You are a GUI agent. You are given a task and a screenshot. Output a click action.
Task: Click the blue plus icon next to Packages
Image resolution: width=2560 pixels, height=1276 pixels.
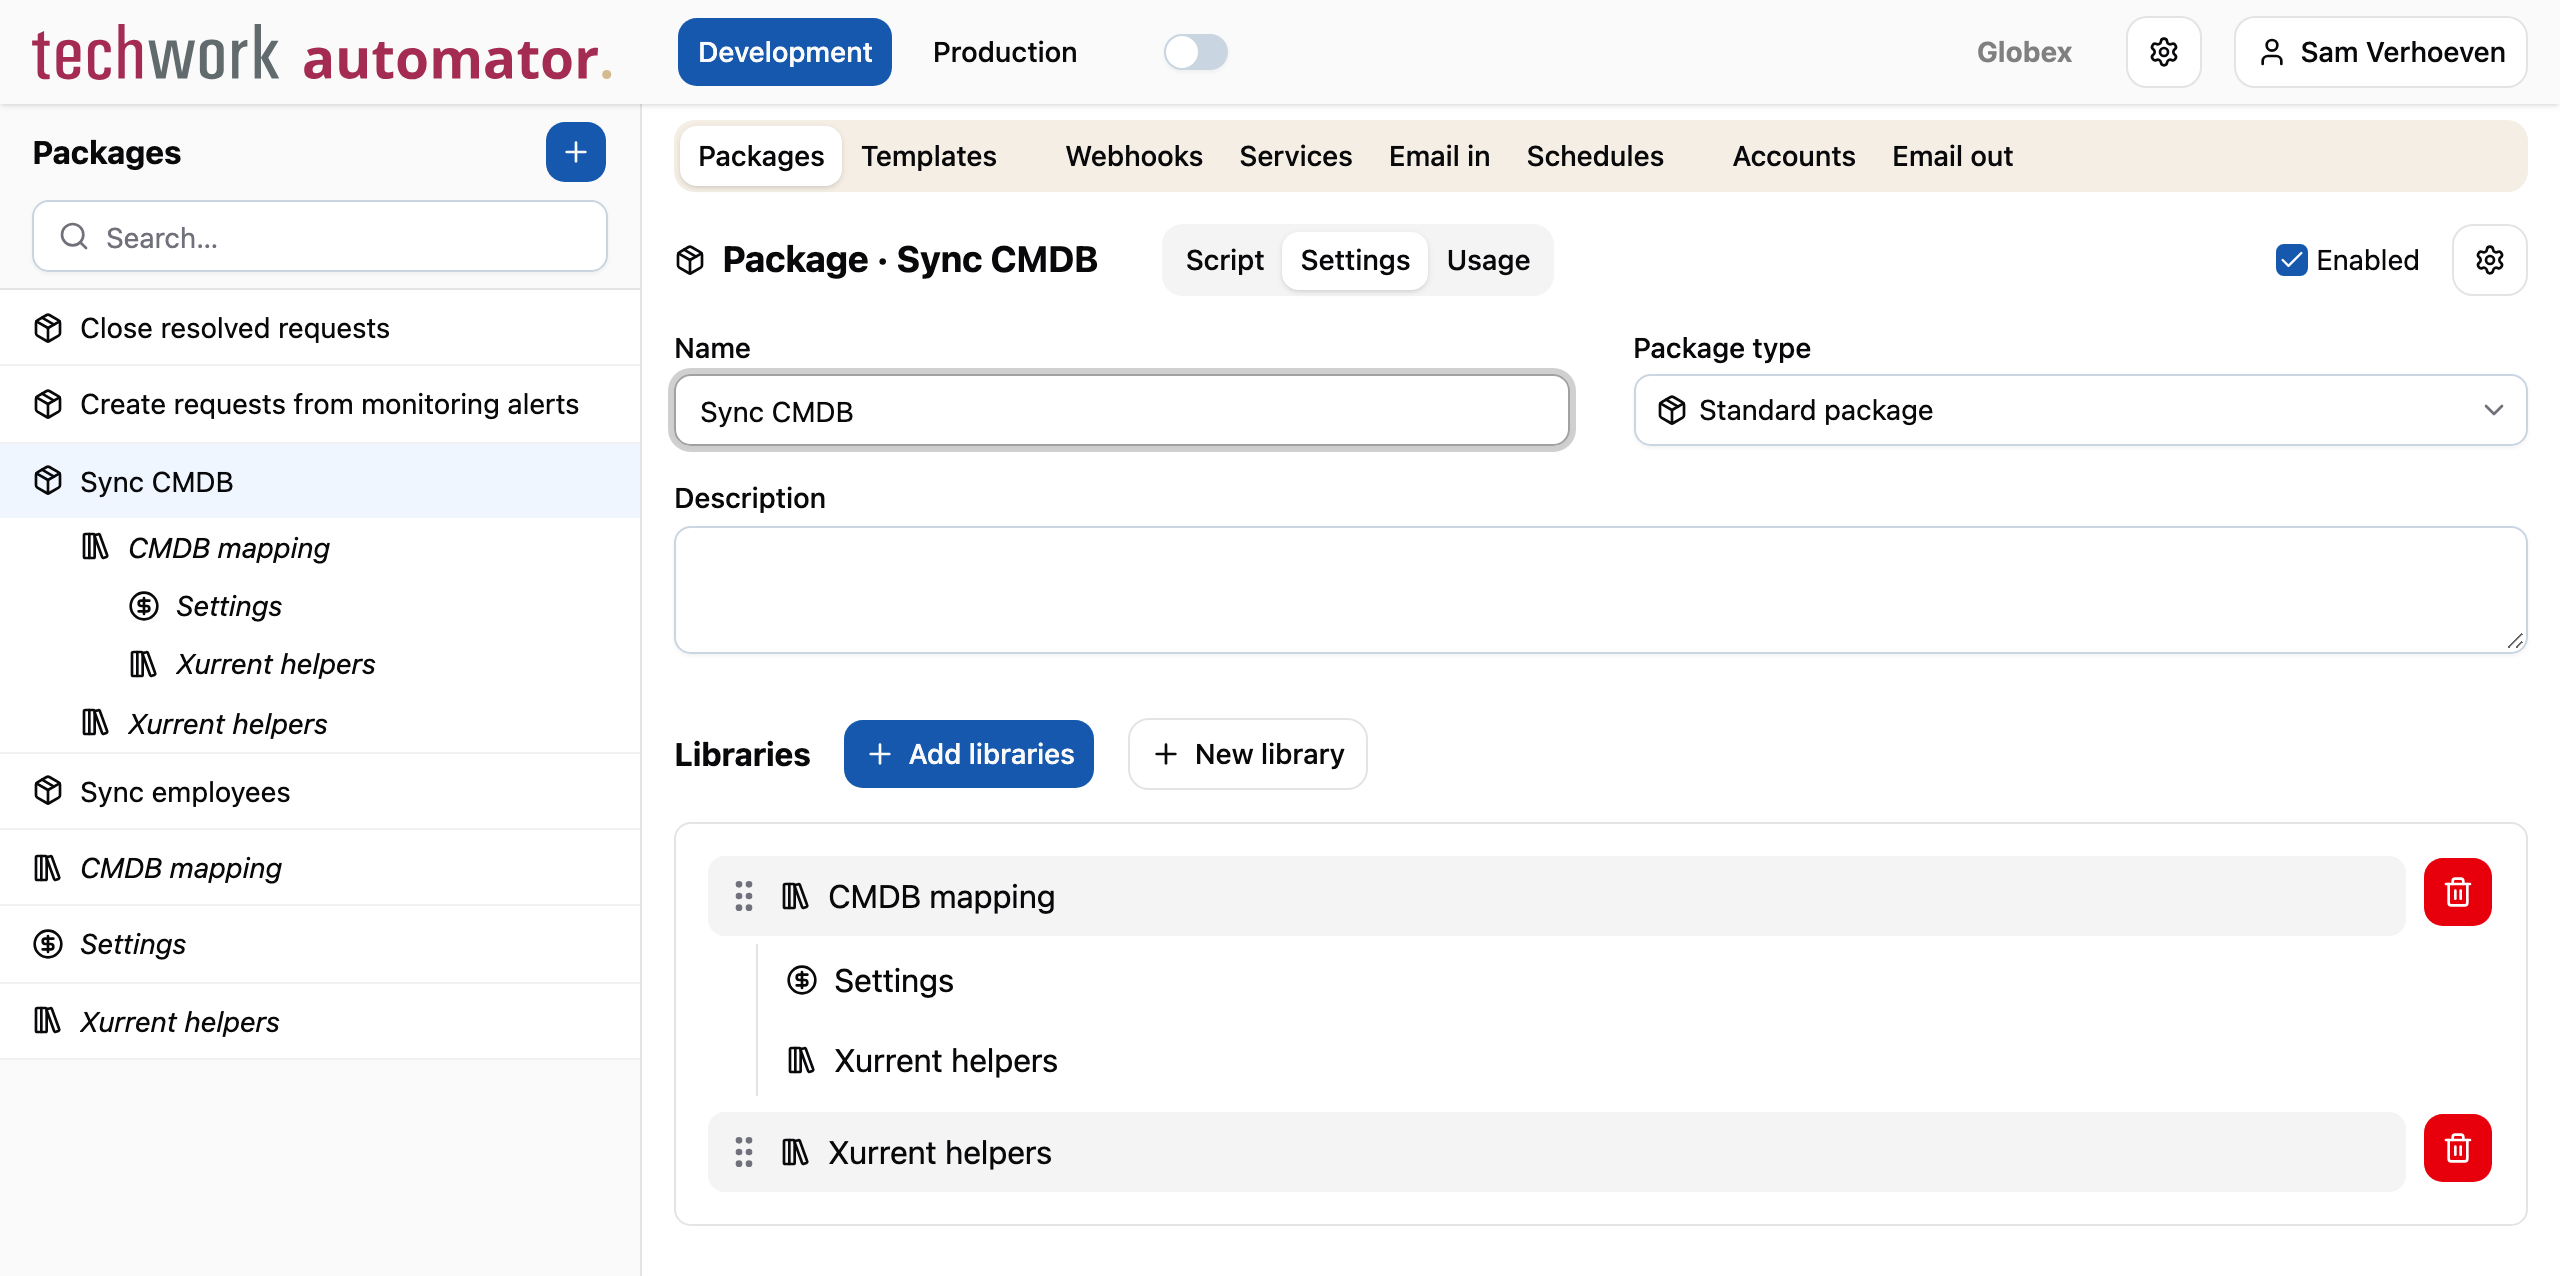(x=575, y=152)
